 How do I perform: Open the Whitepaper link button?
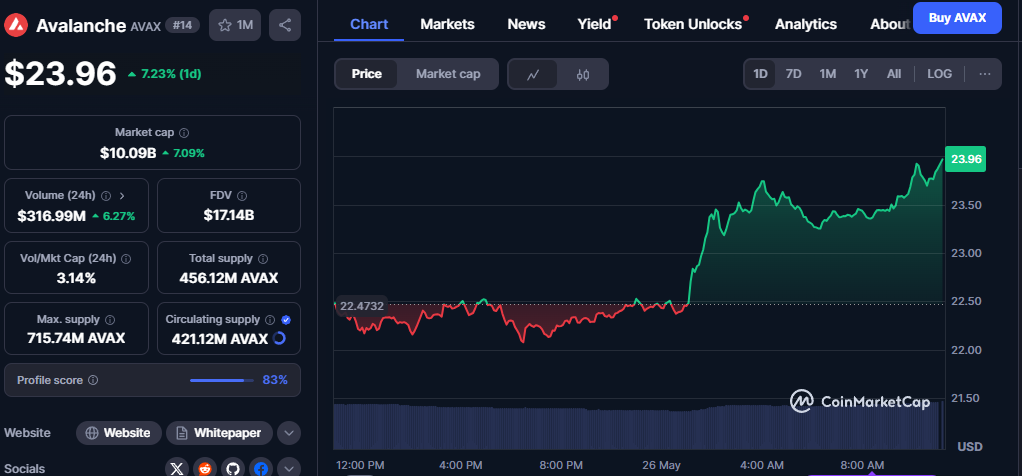pos(220,433)
